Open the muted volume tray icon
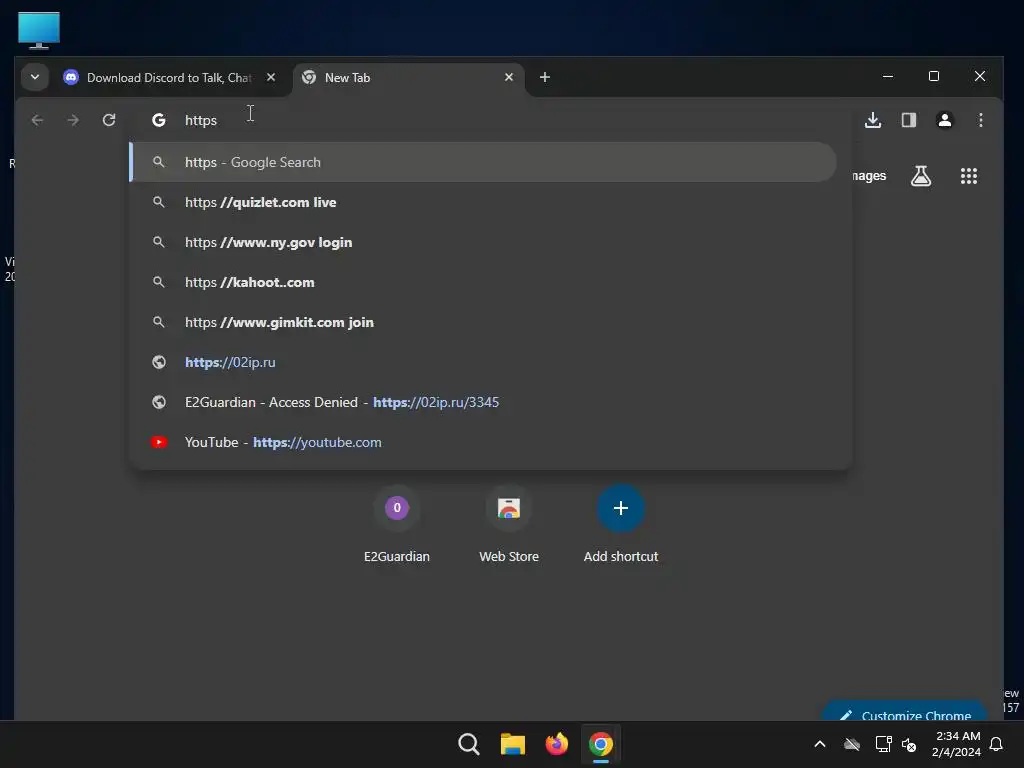This screenshot has height=768, width=1024. [x=909, y=744]
